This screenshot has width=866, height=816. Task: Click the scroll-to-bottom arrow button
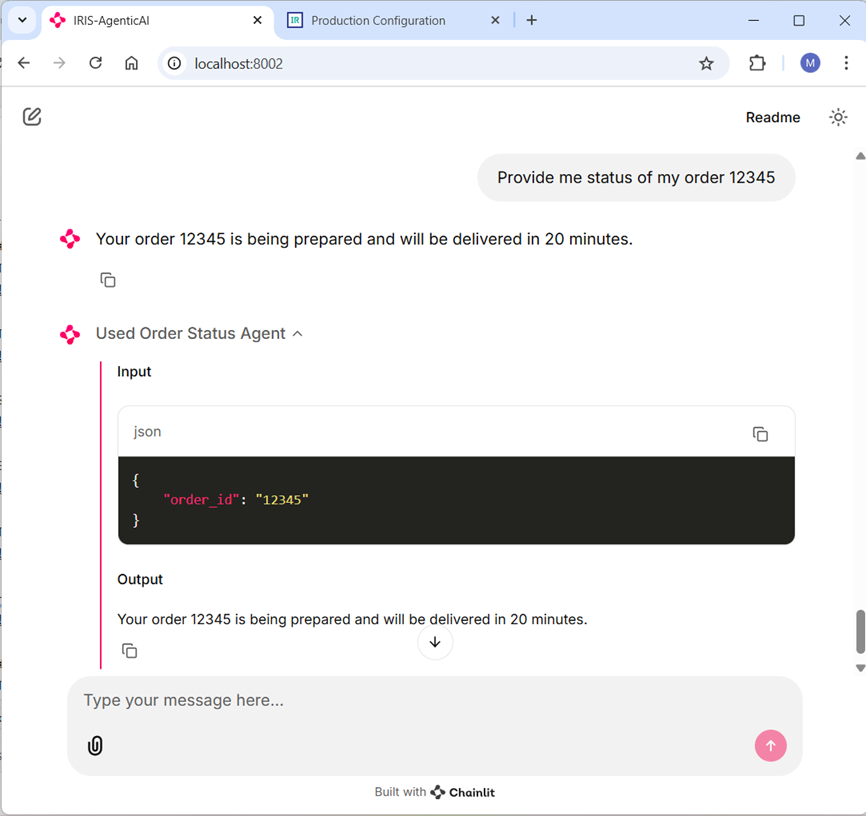coord(435,642)
